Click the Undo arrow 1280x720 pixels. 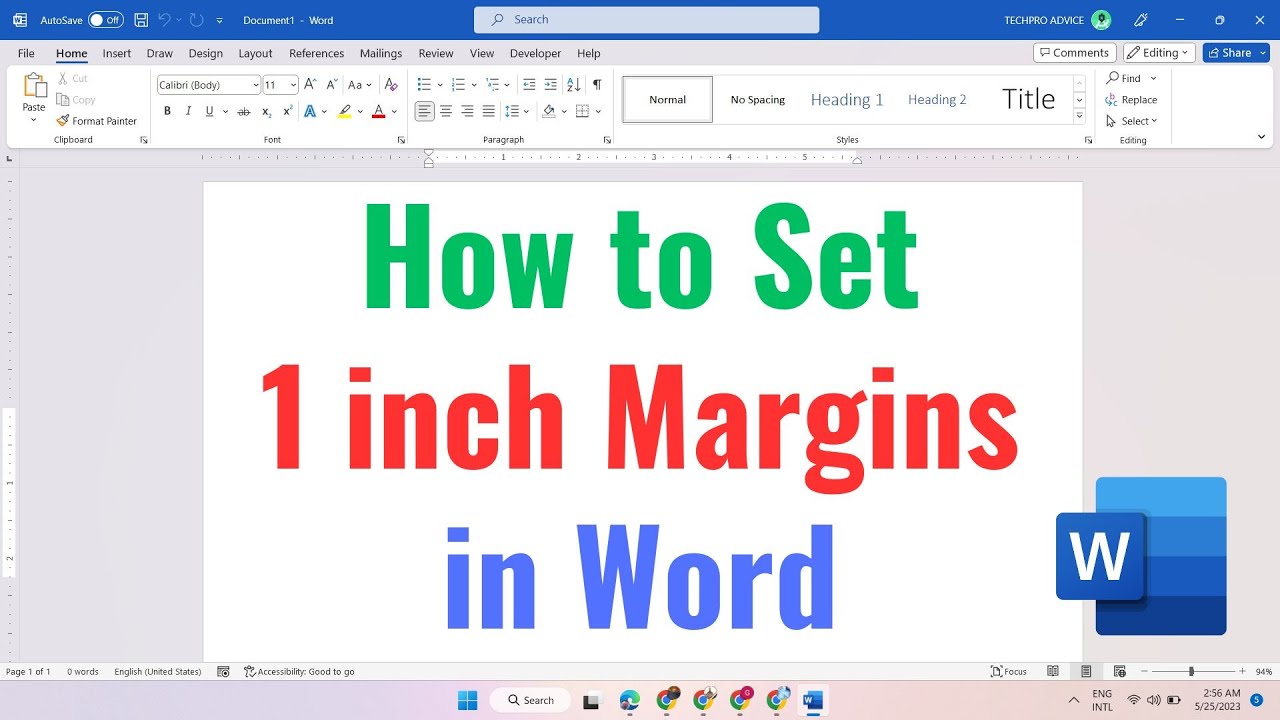coord(164,20)
